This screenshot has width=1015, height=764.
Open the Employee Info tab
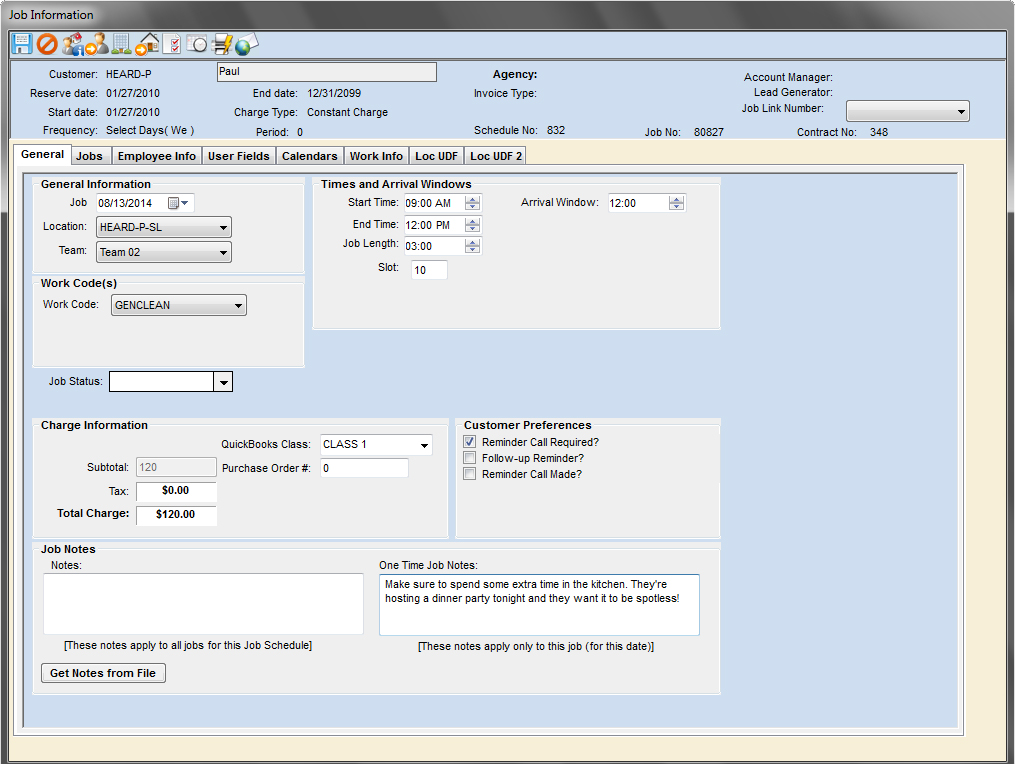(157, 156)
